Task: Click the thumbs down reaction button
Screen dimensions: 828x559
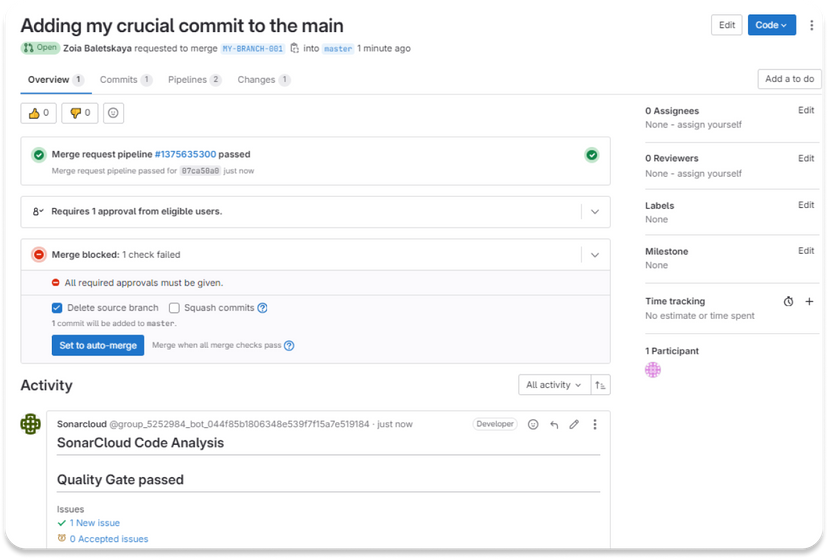Action: tap(79, 113)
